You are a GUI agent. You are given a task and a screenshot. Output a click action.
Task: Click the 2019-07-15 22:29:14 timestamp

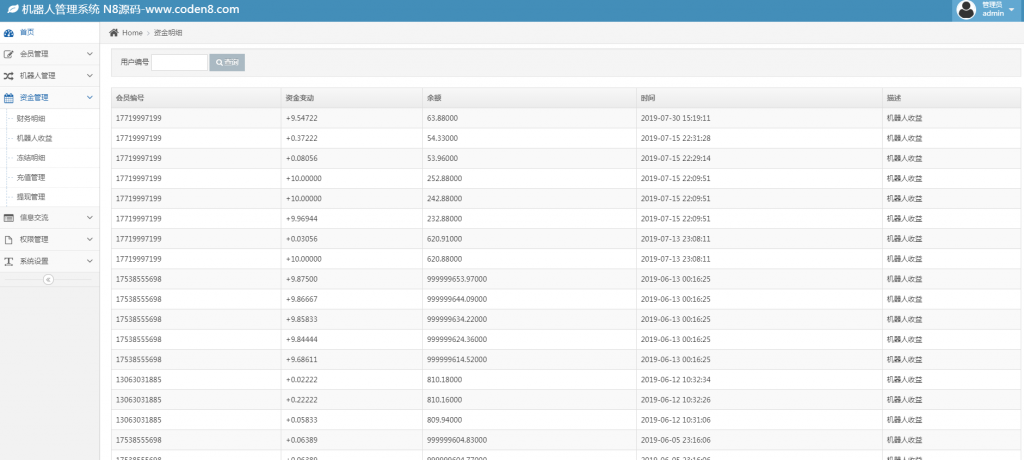tap(675, 159)
